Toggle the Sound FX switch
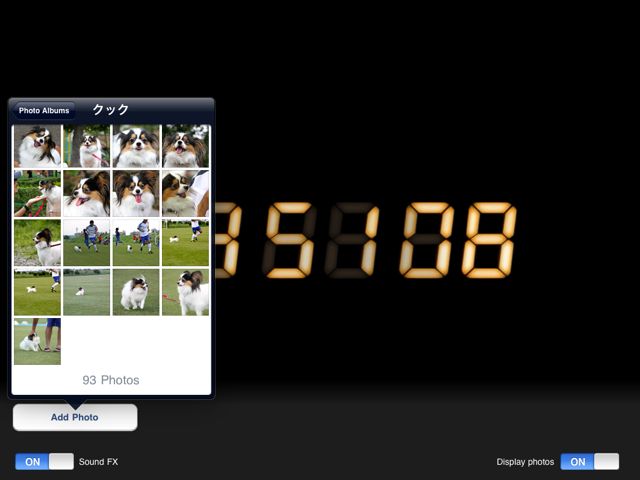Image resolution: width=640 pixels, height=480 pixels. (44, 462)
